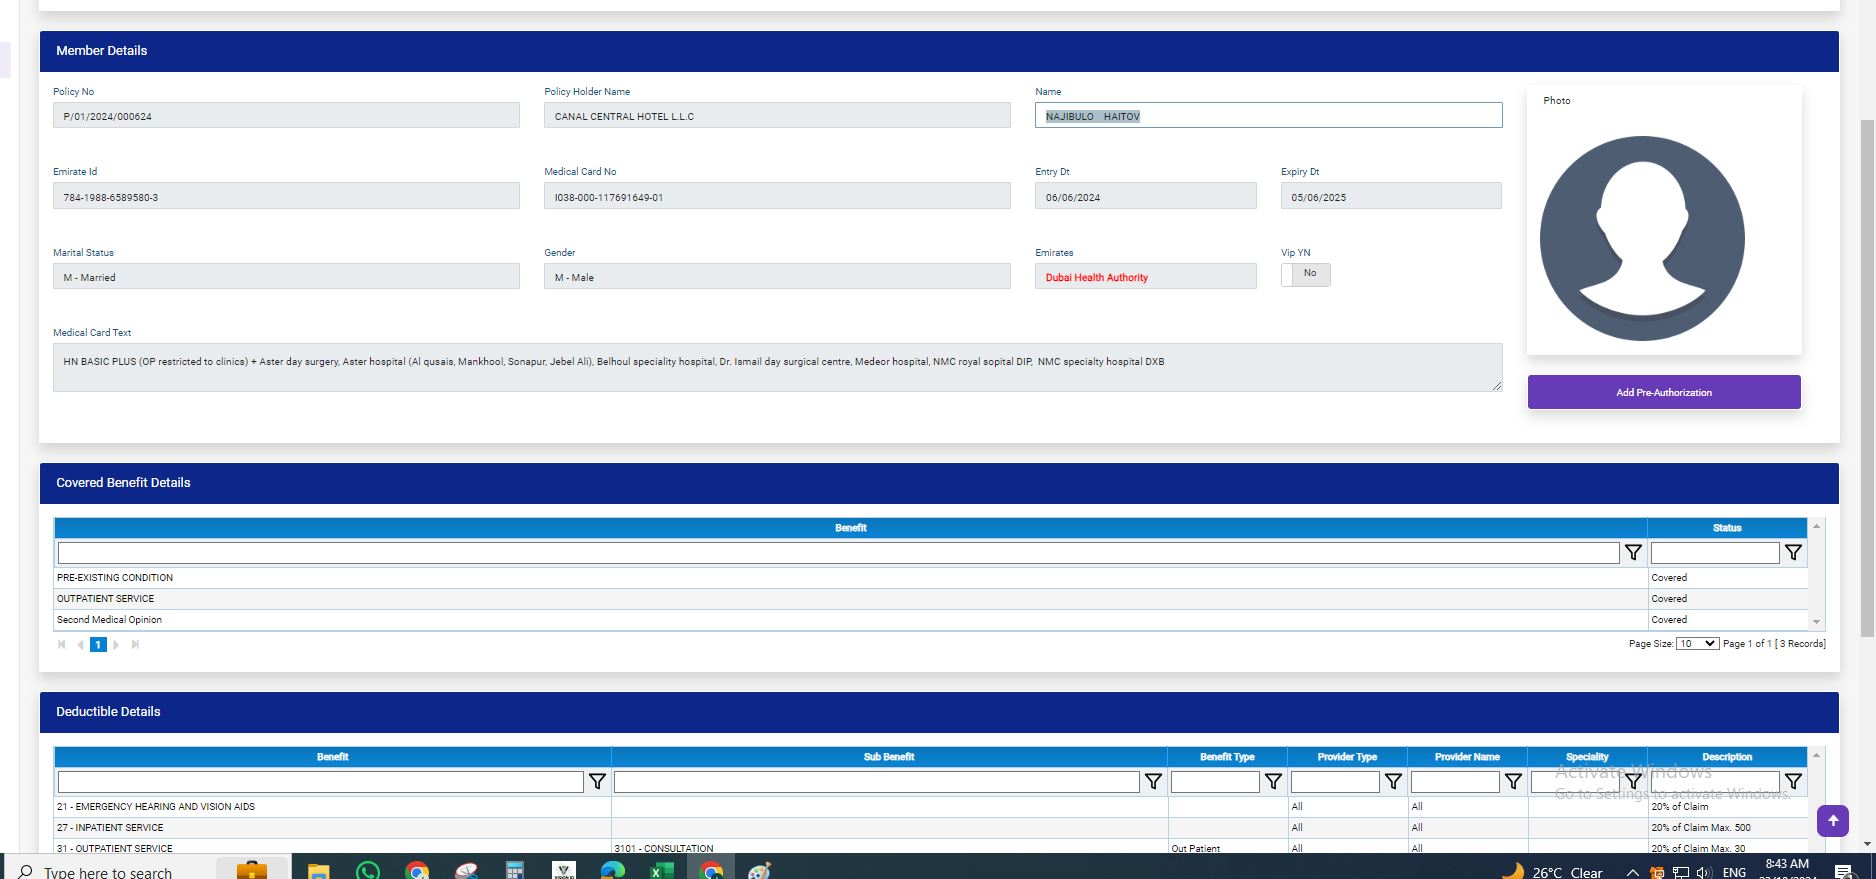The width and height of the screenshot is (1876, 879).
Task: Sort by Sub Benefit column header
Action: tap(889, 757)
